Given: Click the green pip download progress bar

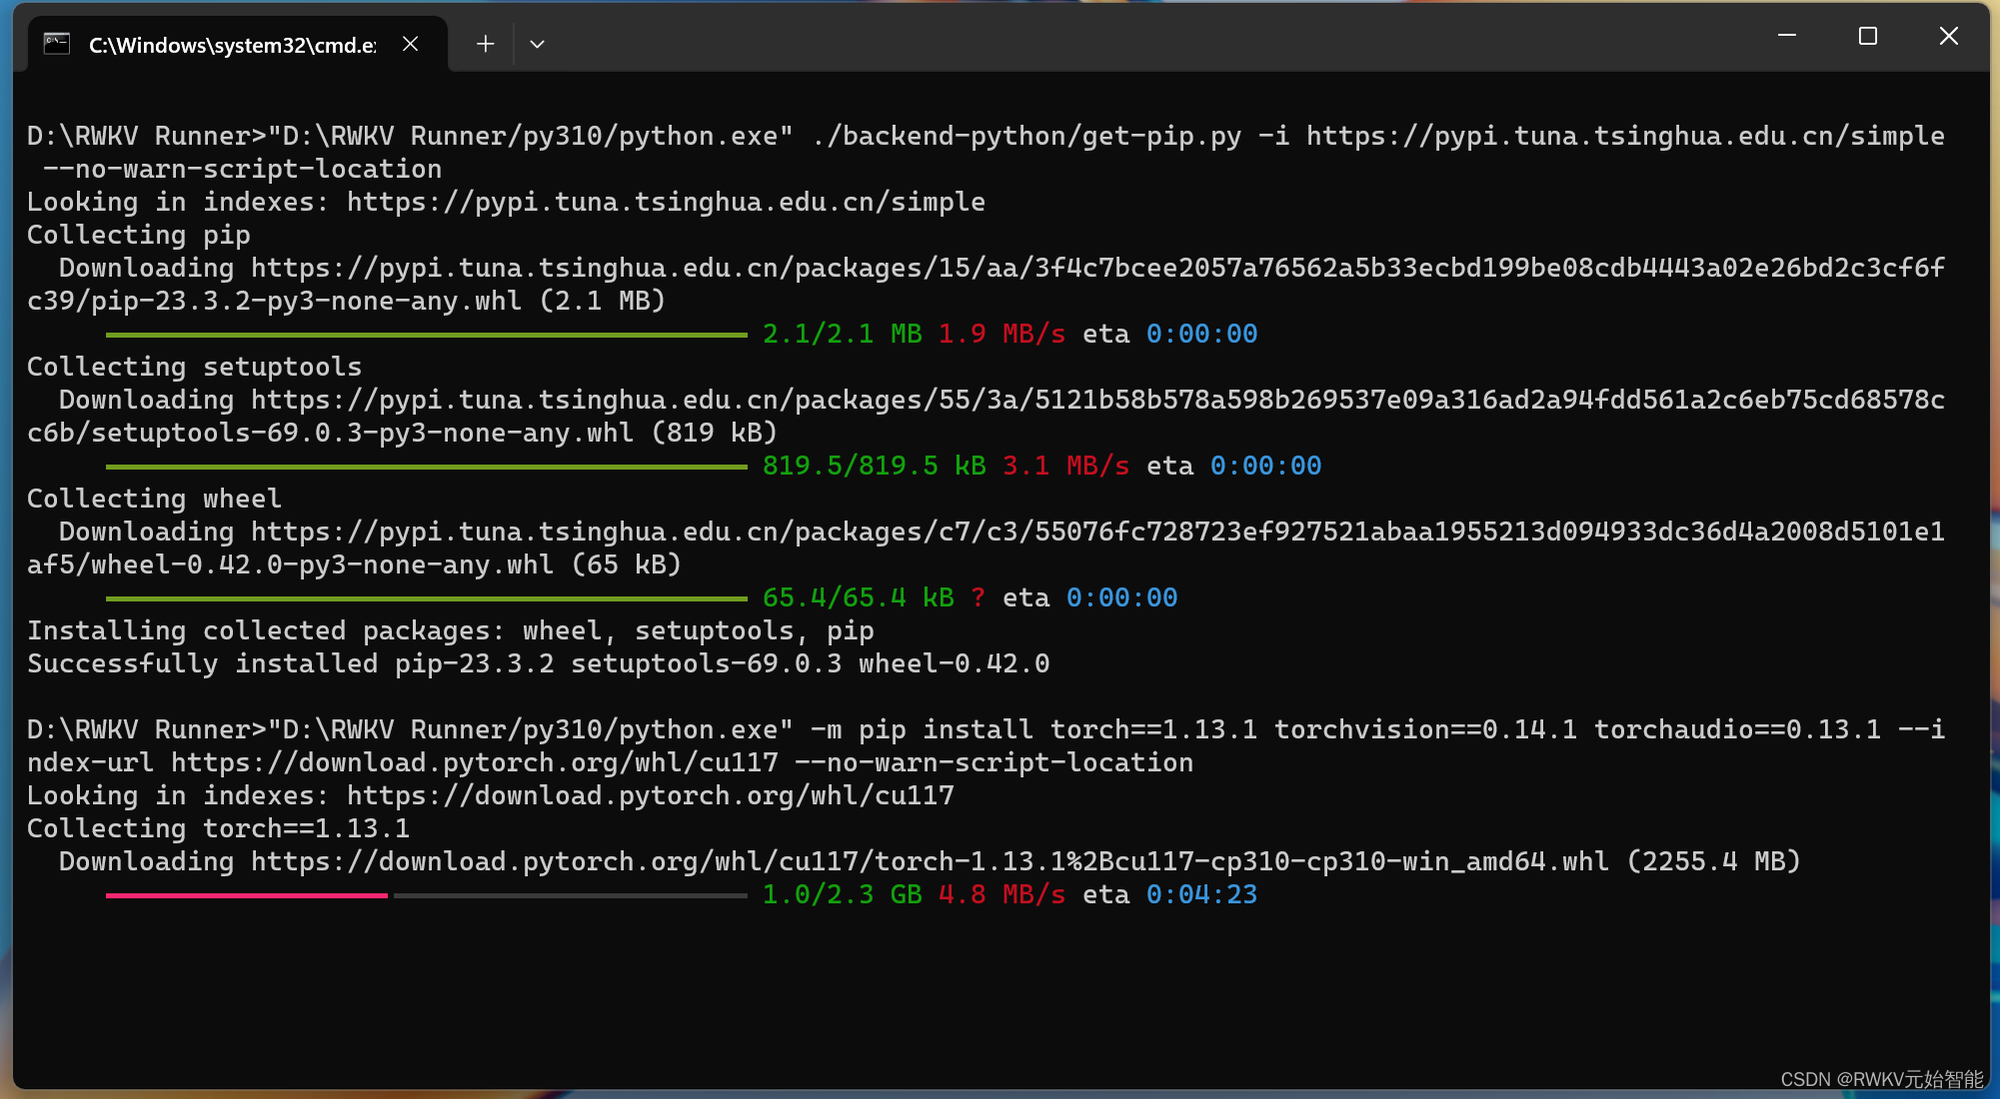Looking at the screenshot, I should click(426, 334).
